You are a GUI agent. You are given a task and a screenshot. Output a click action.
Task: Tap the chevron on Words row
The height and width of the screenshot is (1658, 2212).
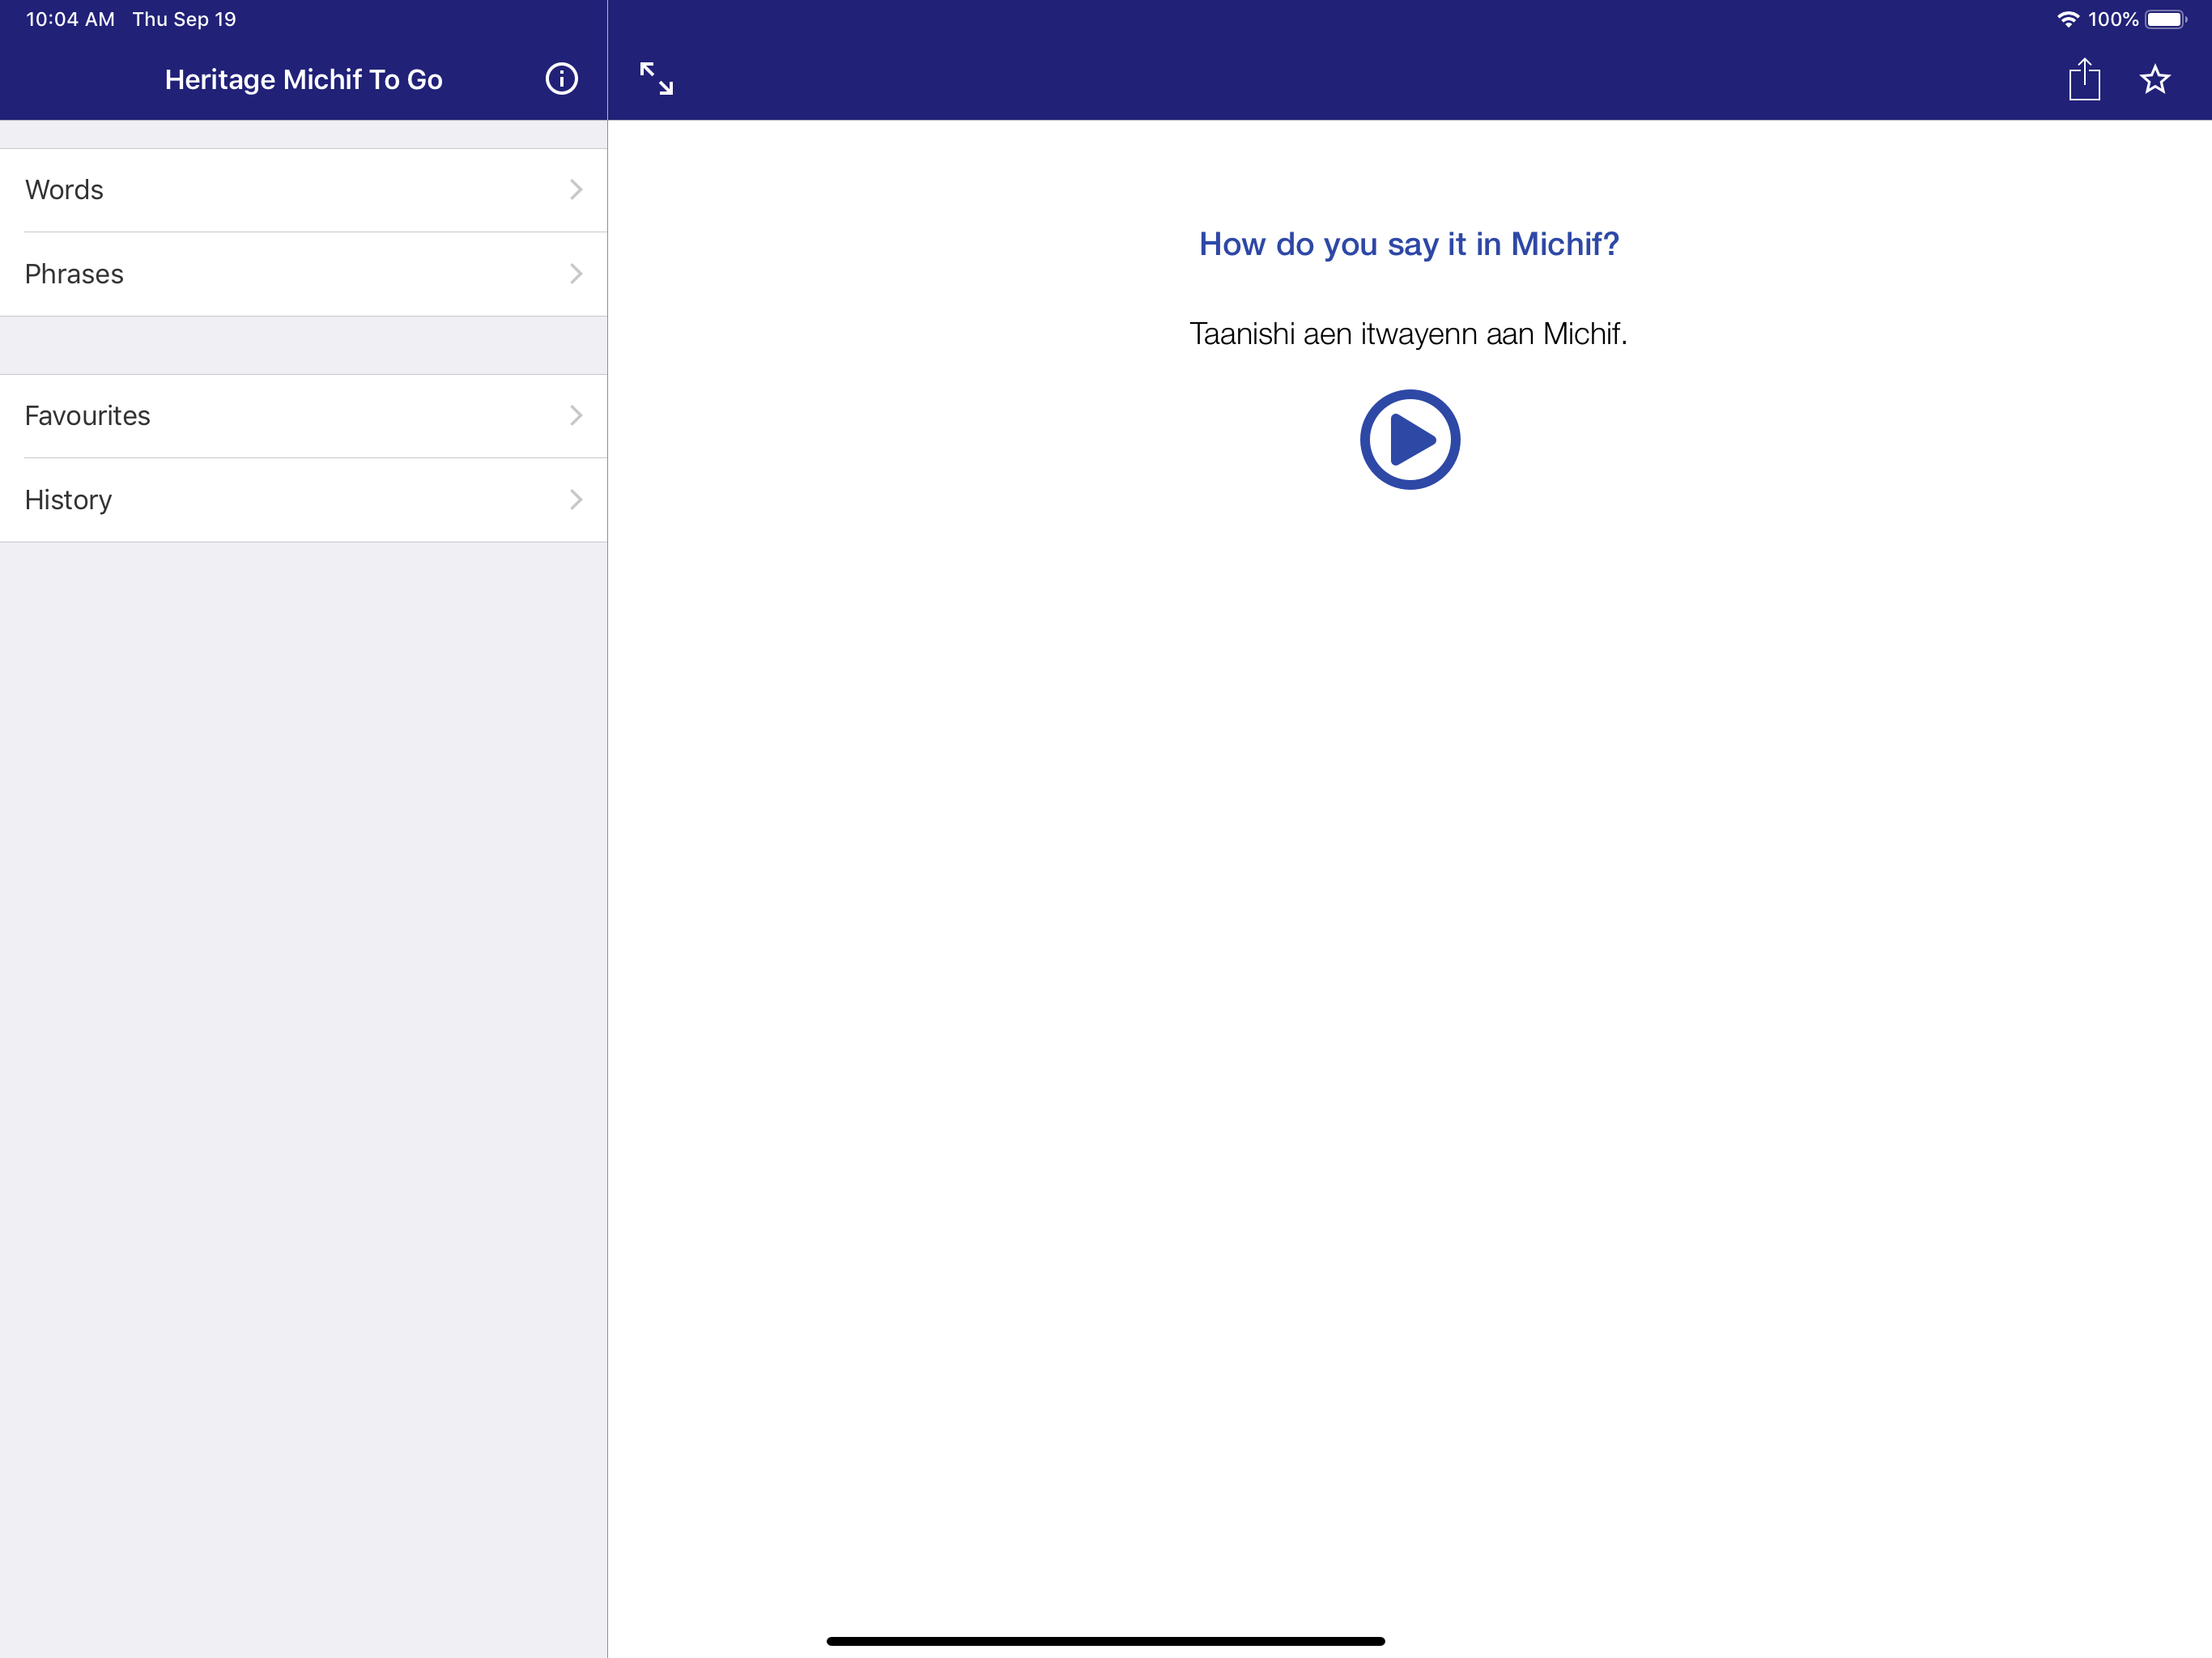[x=576, y=190]
